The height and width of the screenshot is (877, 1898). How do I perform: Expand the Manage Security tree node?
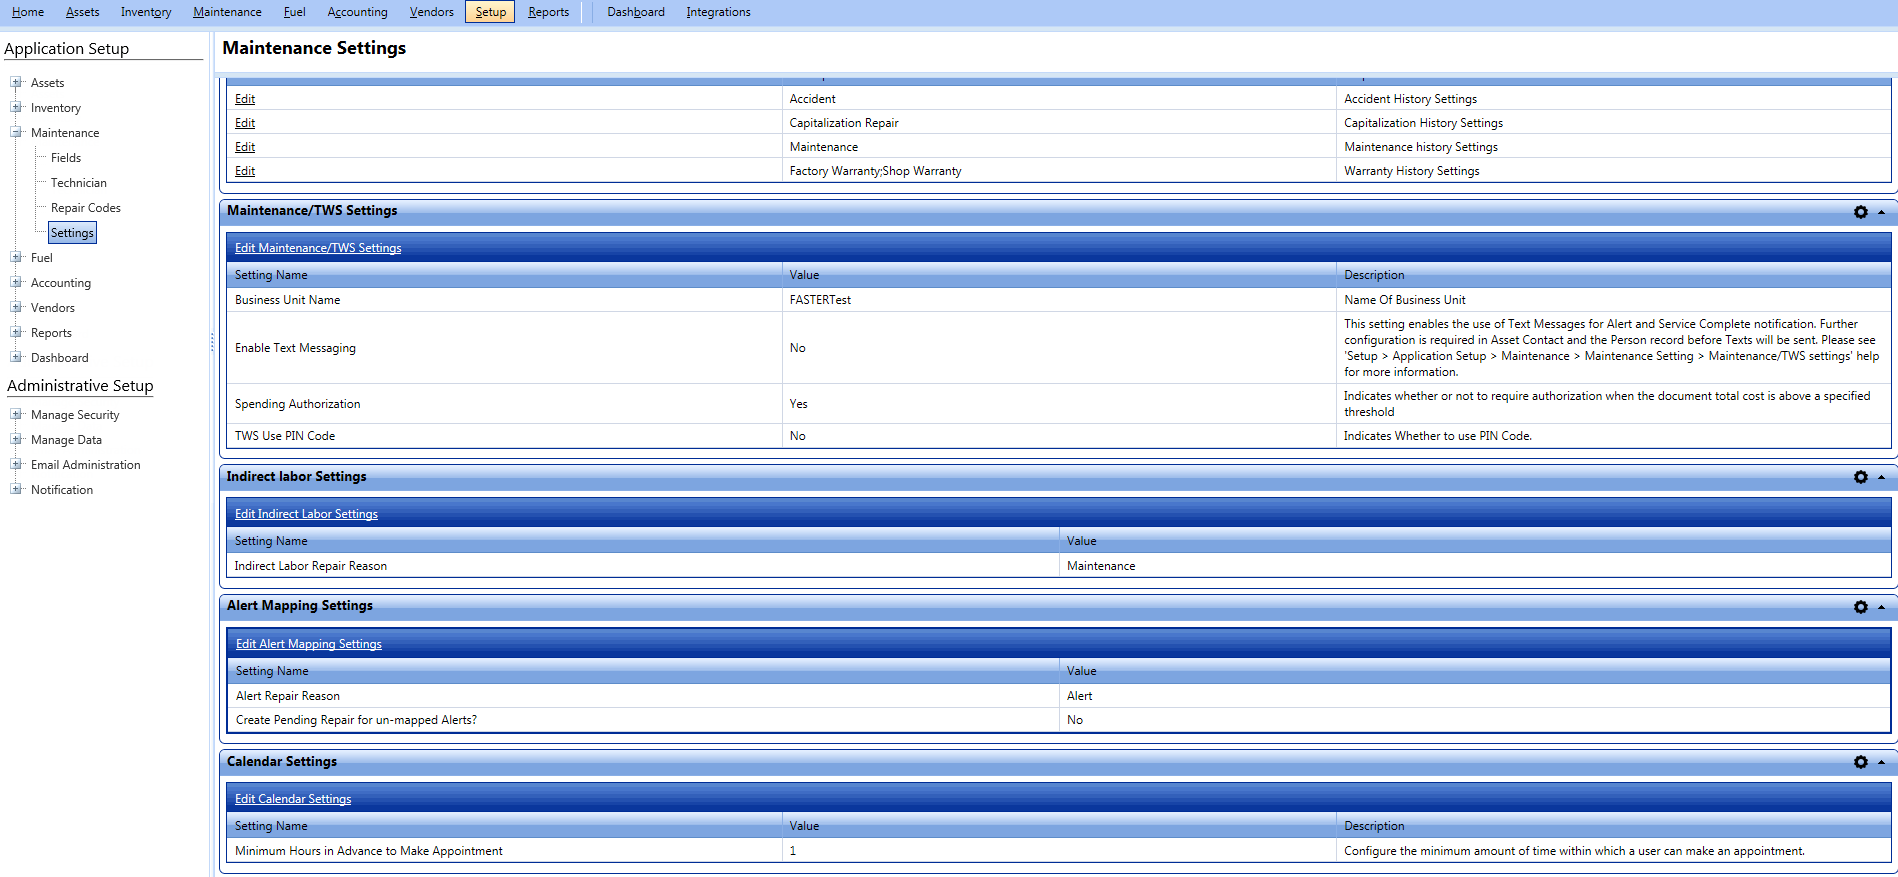(x=16, y=414)
